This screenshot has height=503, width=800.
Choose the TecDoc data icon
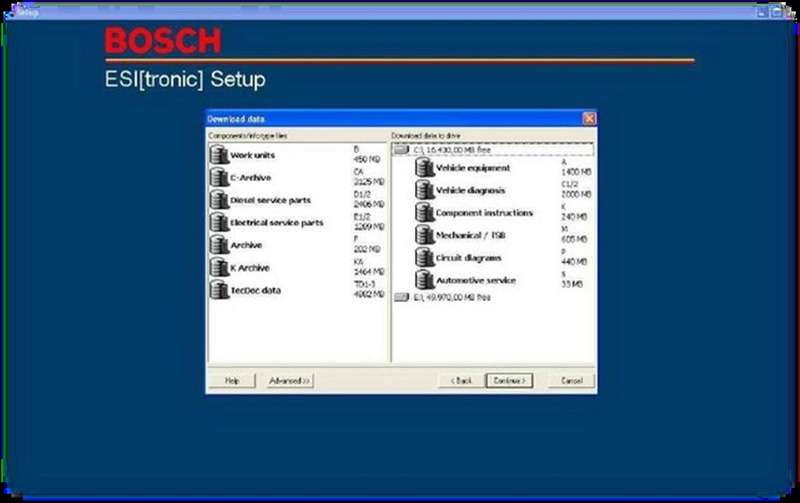219,290
